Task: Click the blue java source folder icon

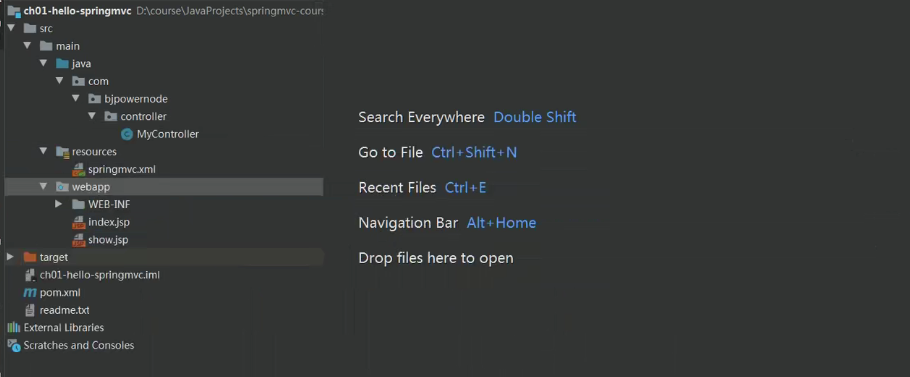Action: click(x=62, y=63)
